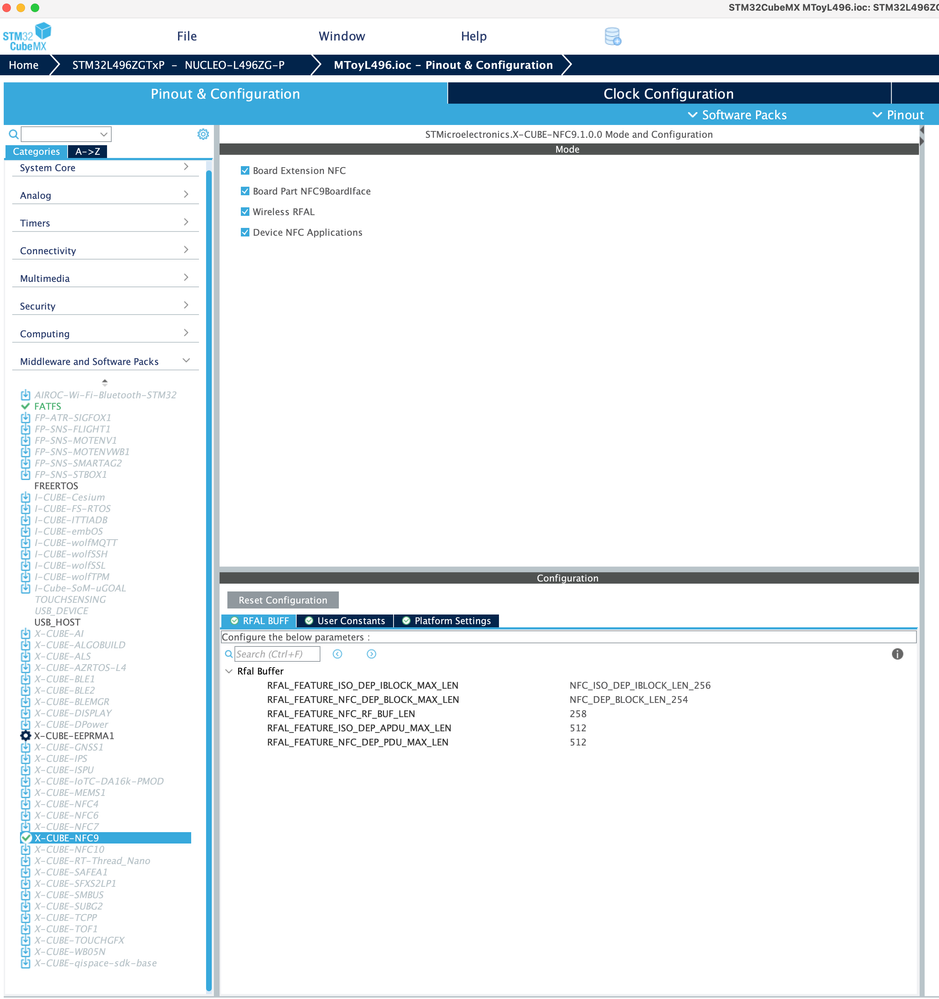Click the RFAL_FEATURE_NFC_RF_BUF_LEN value 258
The height and width of the screenshot is (999, 939).
[x=578, y=714]
